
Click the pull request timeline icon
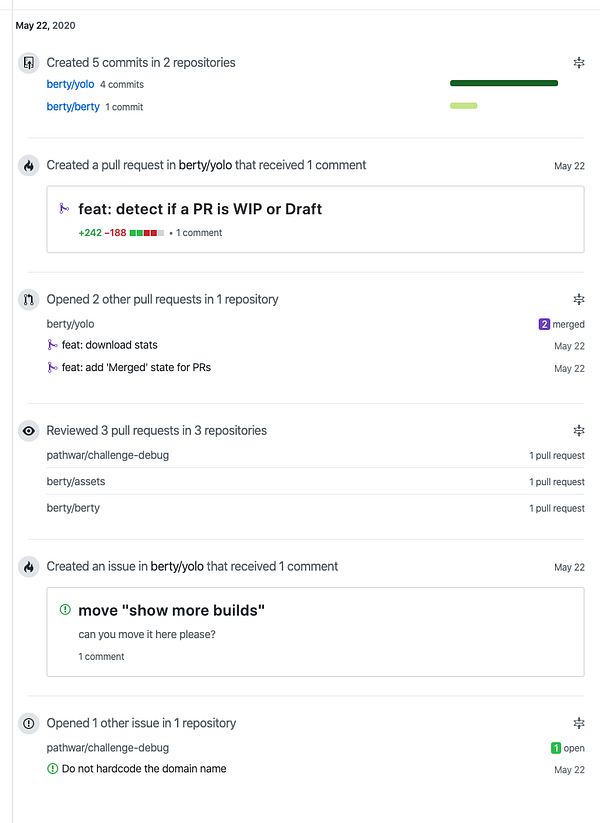pos(29,300)
